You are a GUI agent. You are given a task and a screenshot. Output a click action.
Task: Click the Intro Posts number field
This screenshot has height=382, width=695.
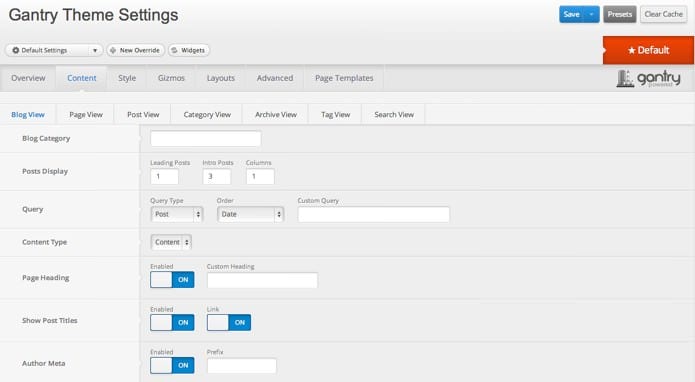pos(217,176)
